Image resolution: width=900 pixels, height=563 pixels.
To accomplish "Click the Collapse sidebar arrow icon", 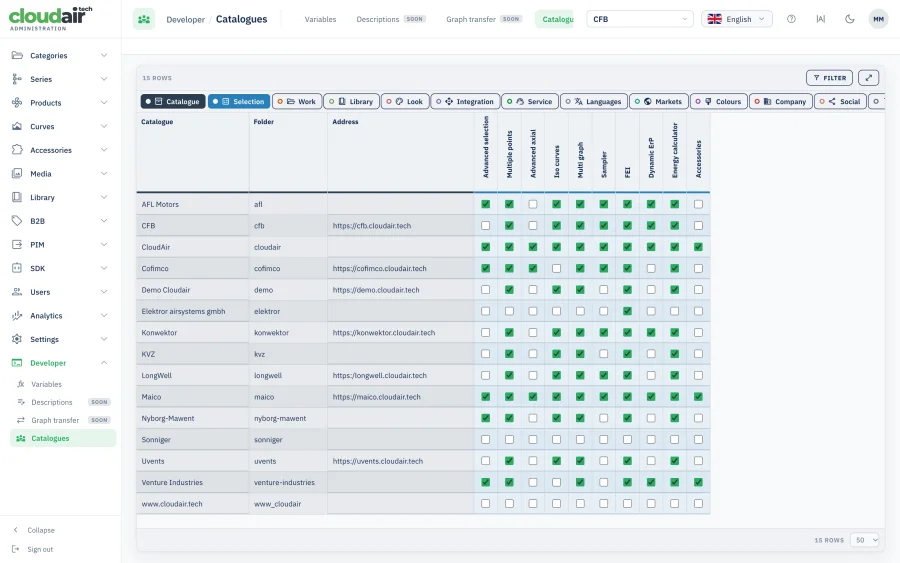I will pyautogui.click(x=16, y=530).
